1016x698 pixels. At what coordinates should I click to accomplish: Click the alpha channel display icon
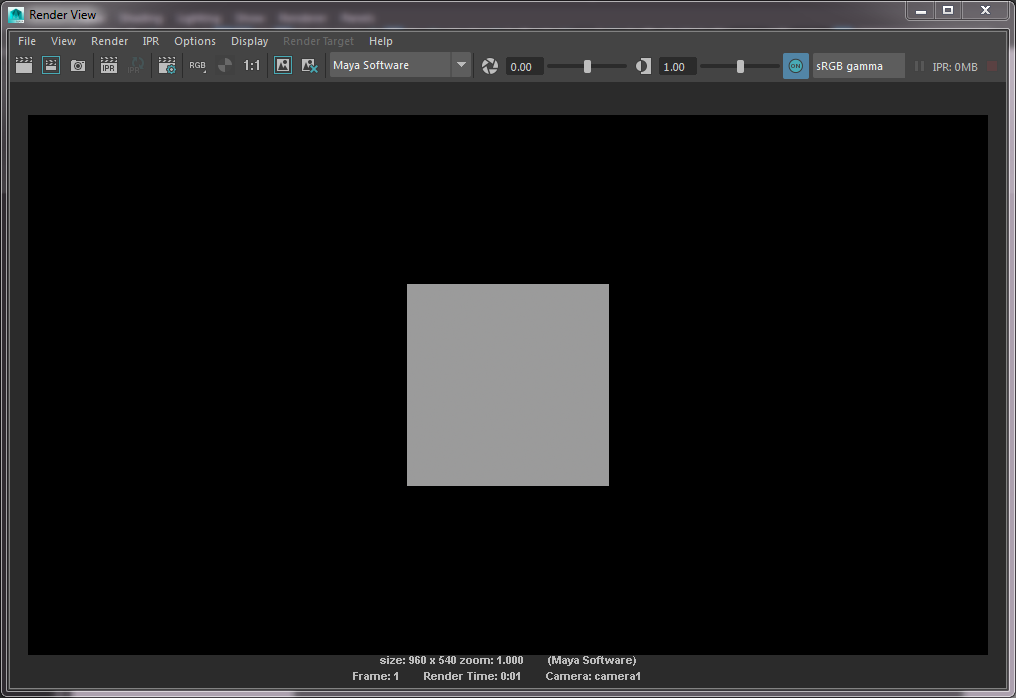pos(225,65)
